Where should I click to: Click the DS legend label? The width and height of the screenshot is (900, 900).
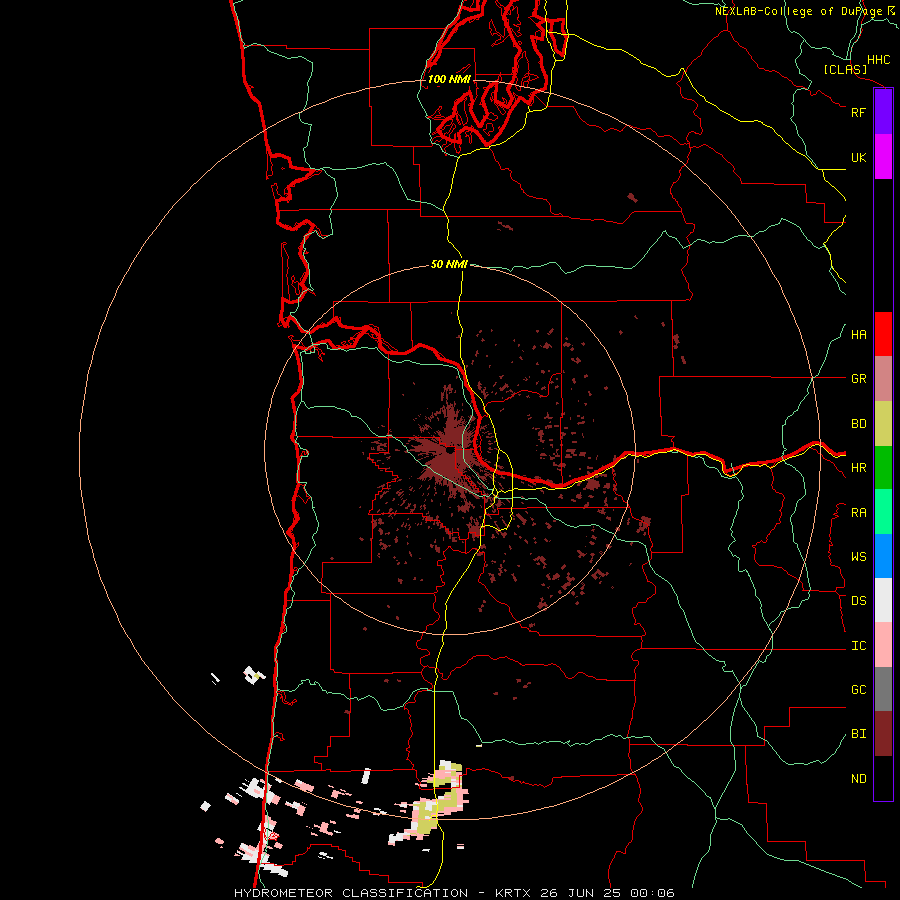[858, 601]
